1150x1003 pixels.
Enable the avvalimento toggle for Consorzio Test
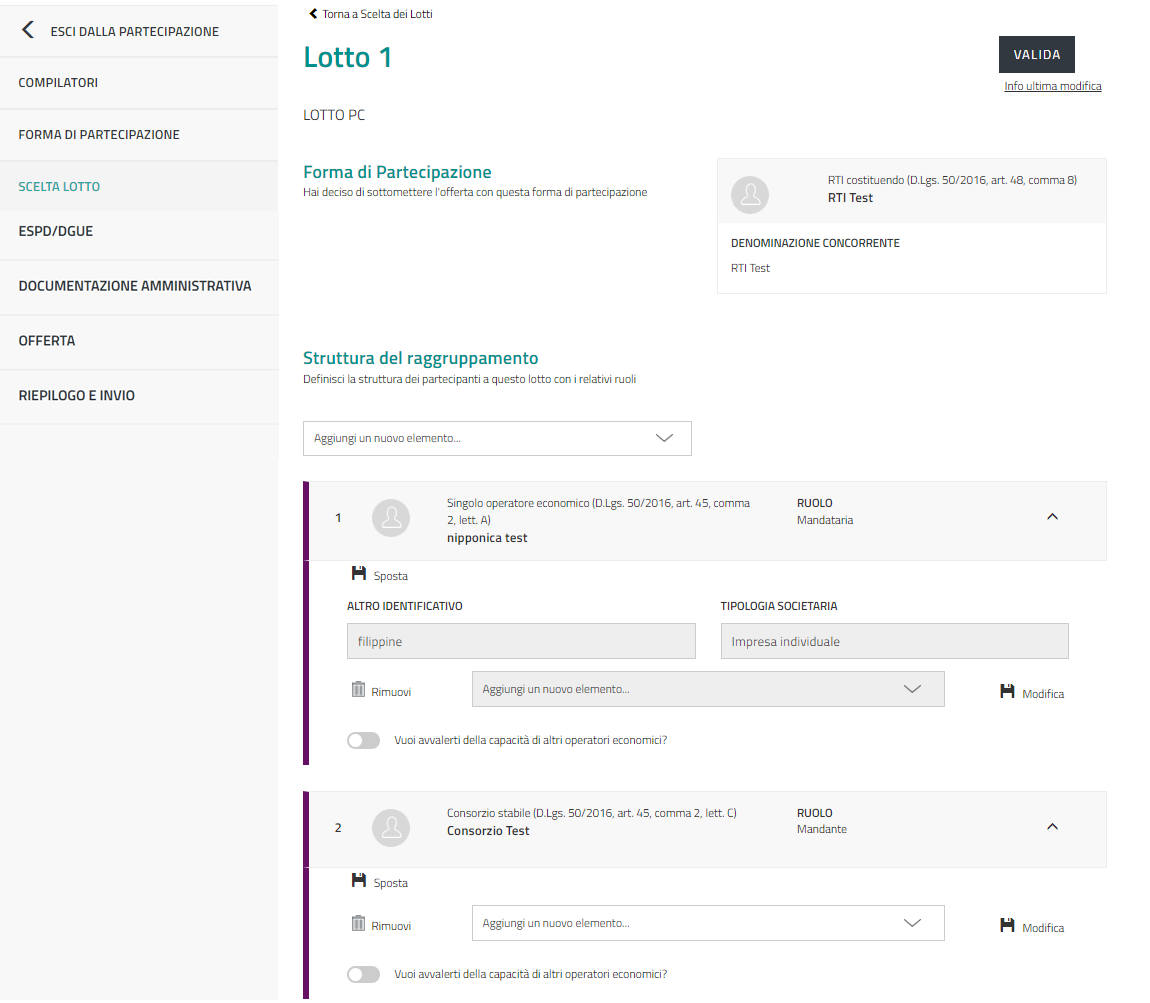coord(363,974)
